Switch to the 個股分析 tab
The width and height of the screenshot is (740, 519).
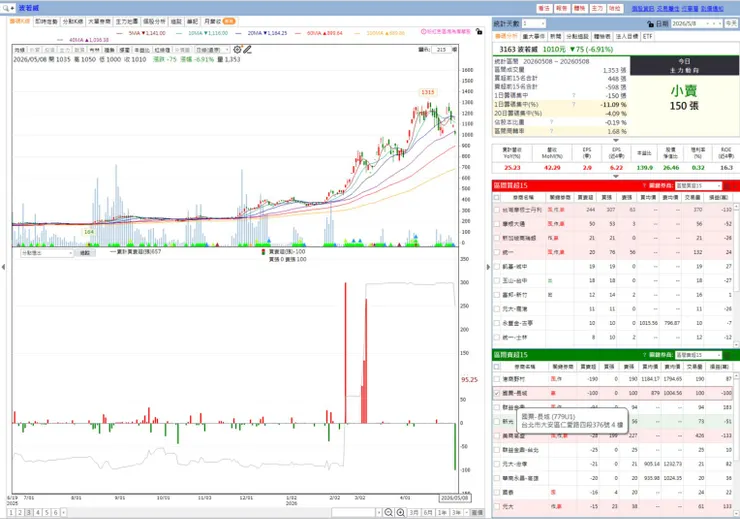click(154, 21)
